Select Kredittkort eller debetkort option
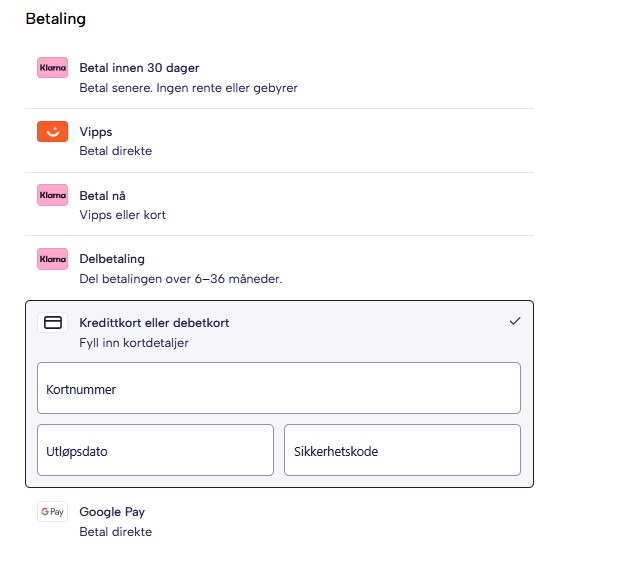 (x=279, y=332)
